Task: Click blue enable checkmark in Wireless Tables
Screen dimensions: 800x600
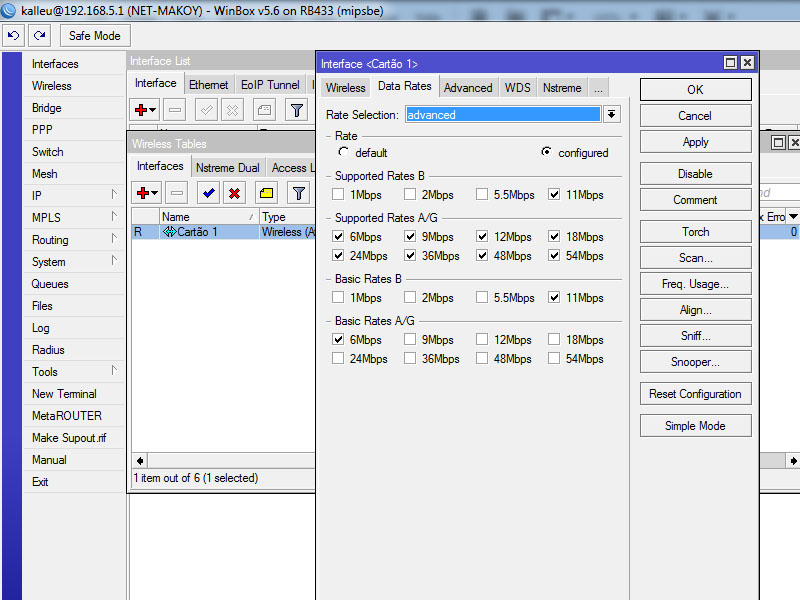Action: click(209, 193)
